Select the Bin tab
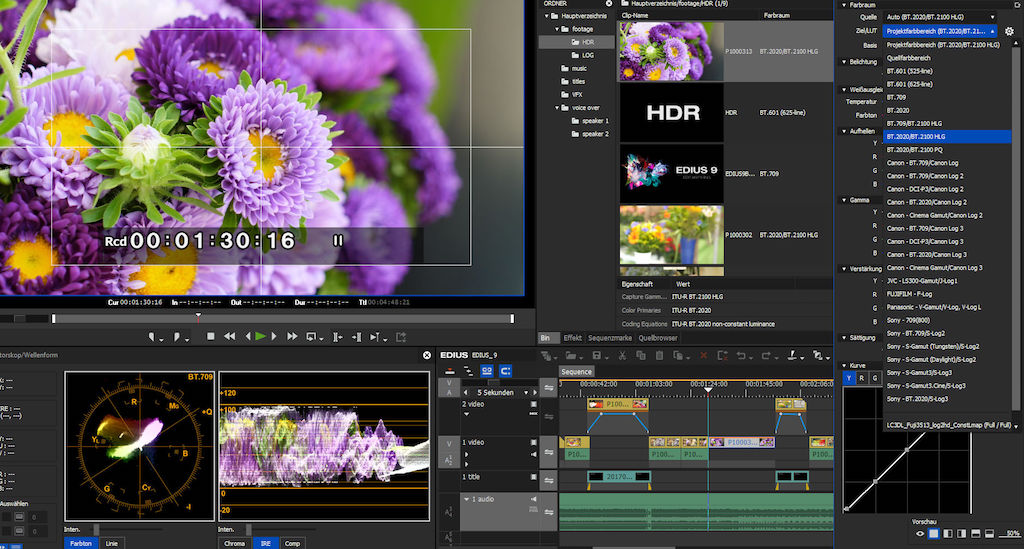 545,338
